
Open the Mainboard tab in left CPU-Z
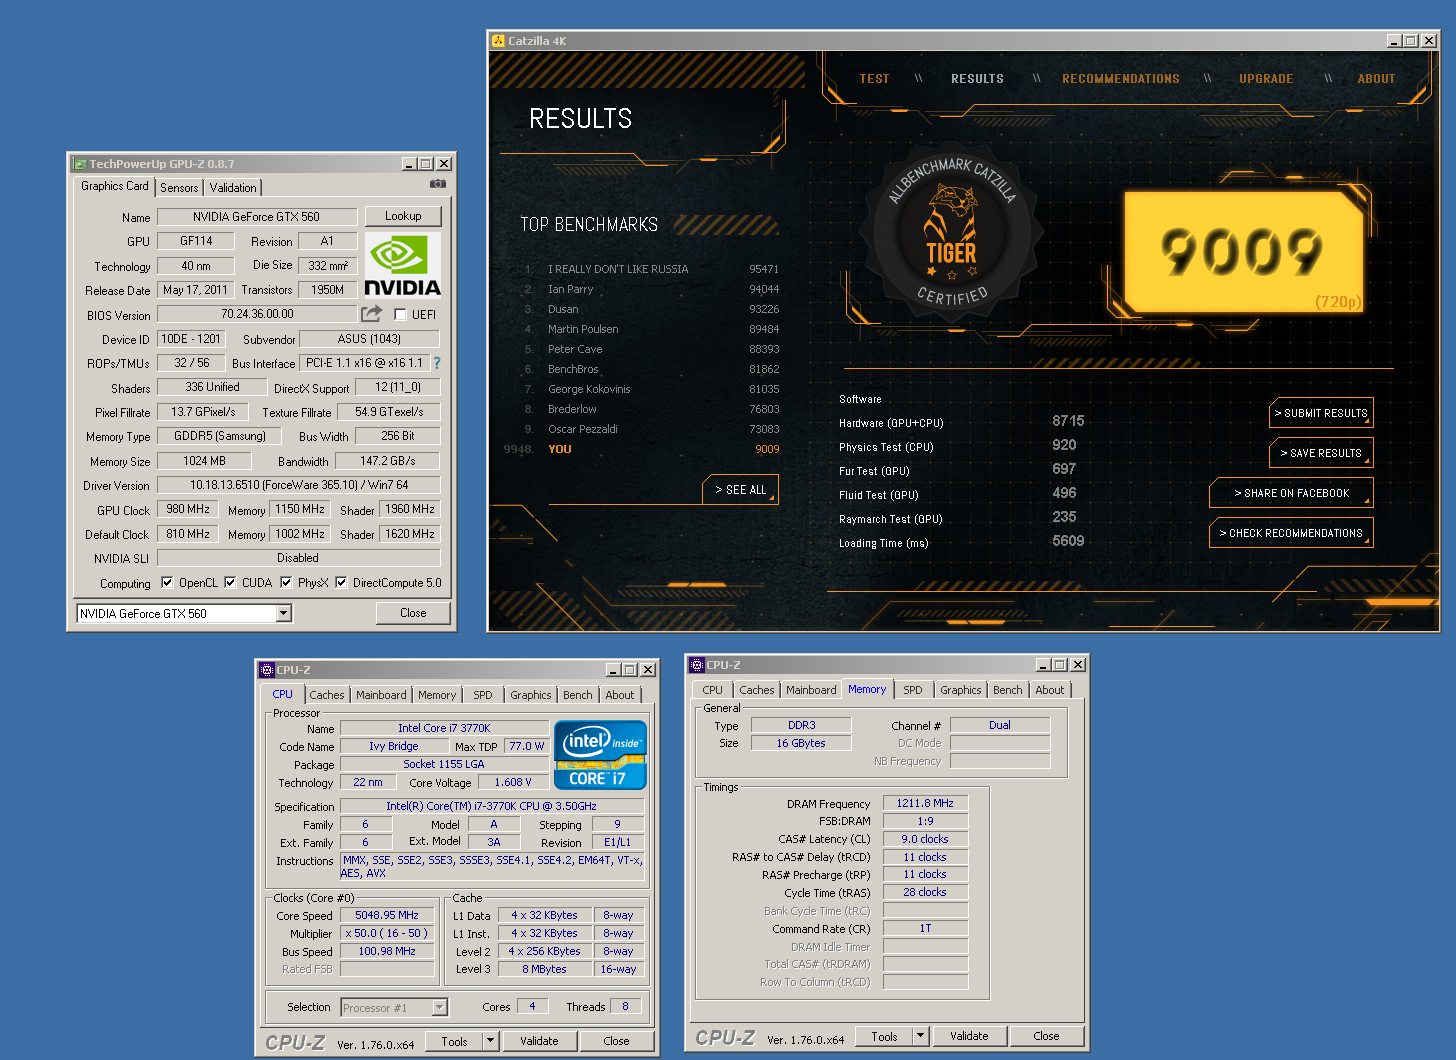tap(381, 695)
